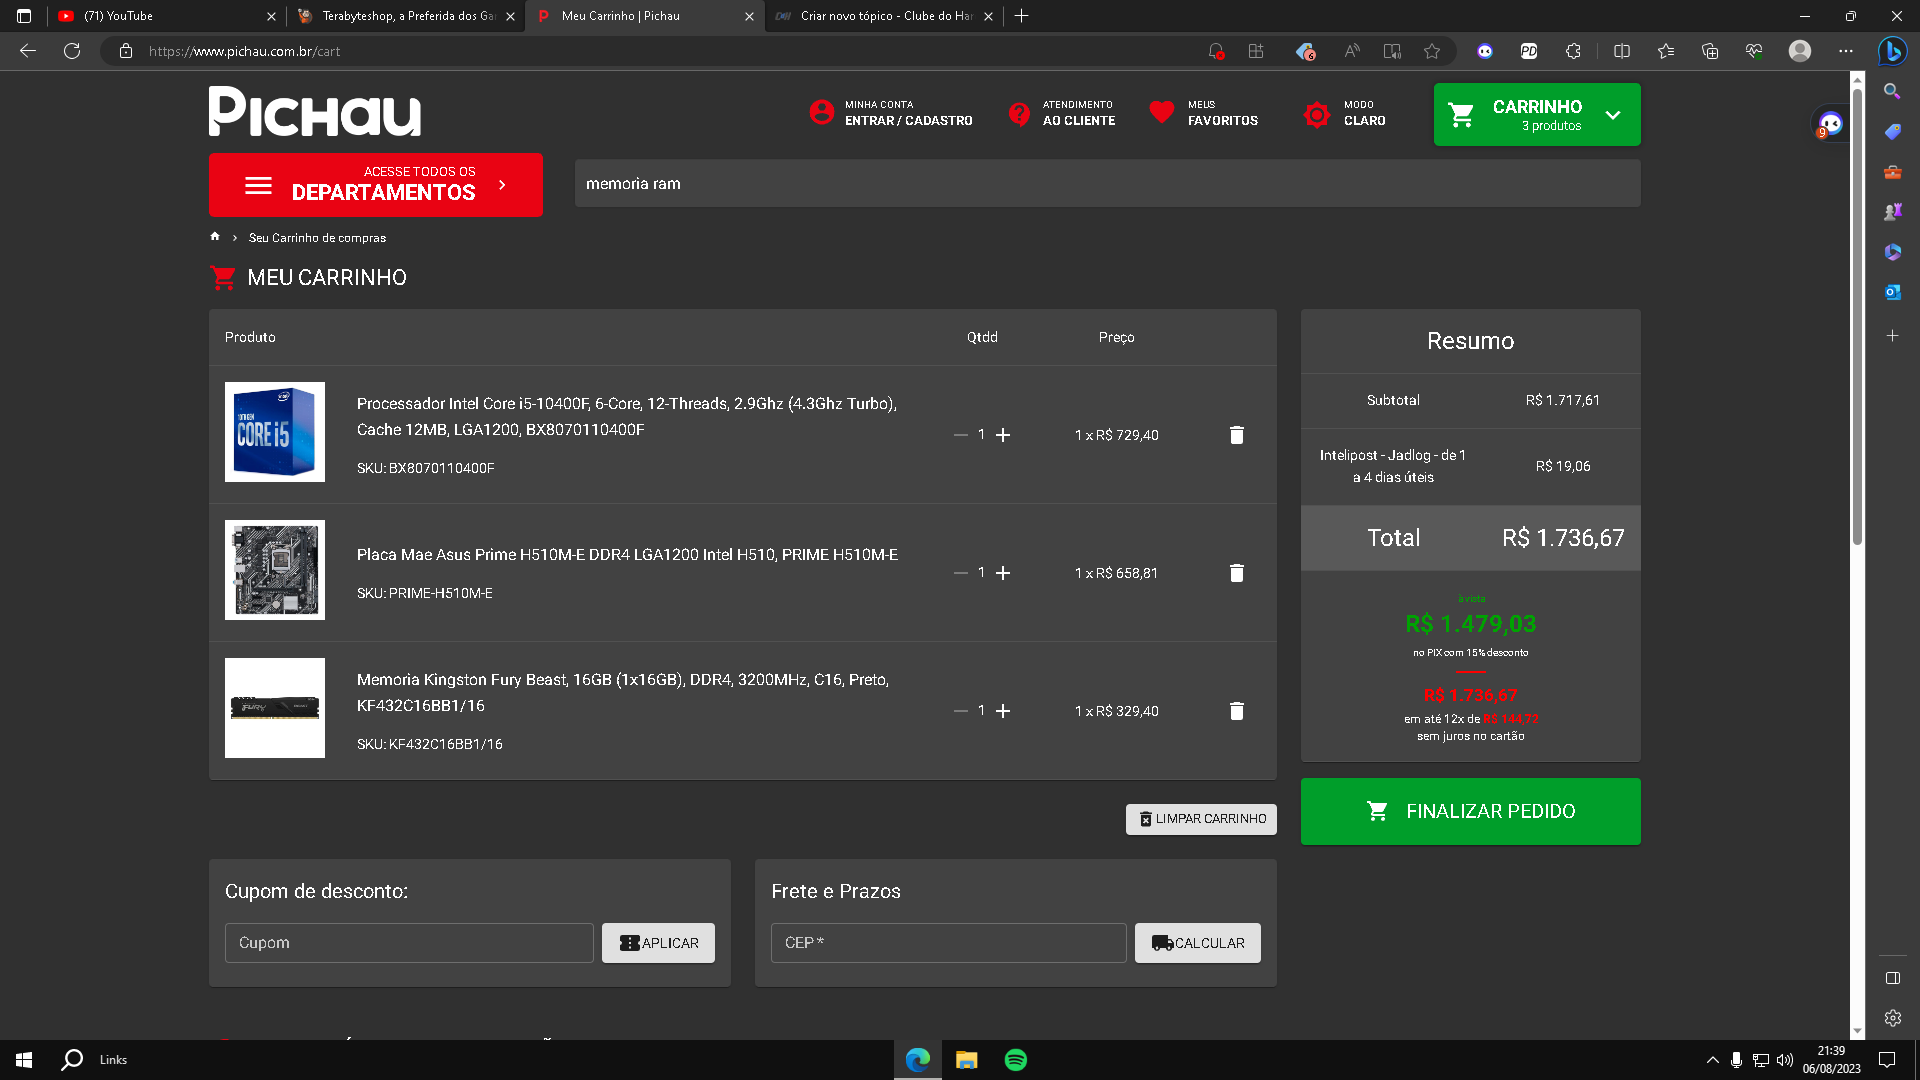Open Meus Favoritos heart icon
Image resolution: width=1920 pixels, height=1080 pixels.
tap(1161, 112)
